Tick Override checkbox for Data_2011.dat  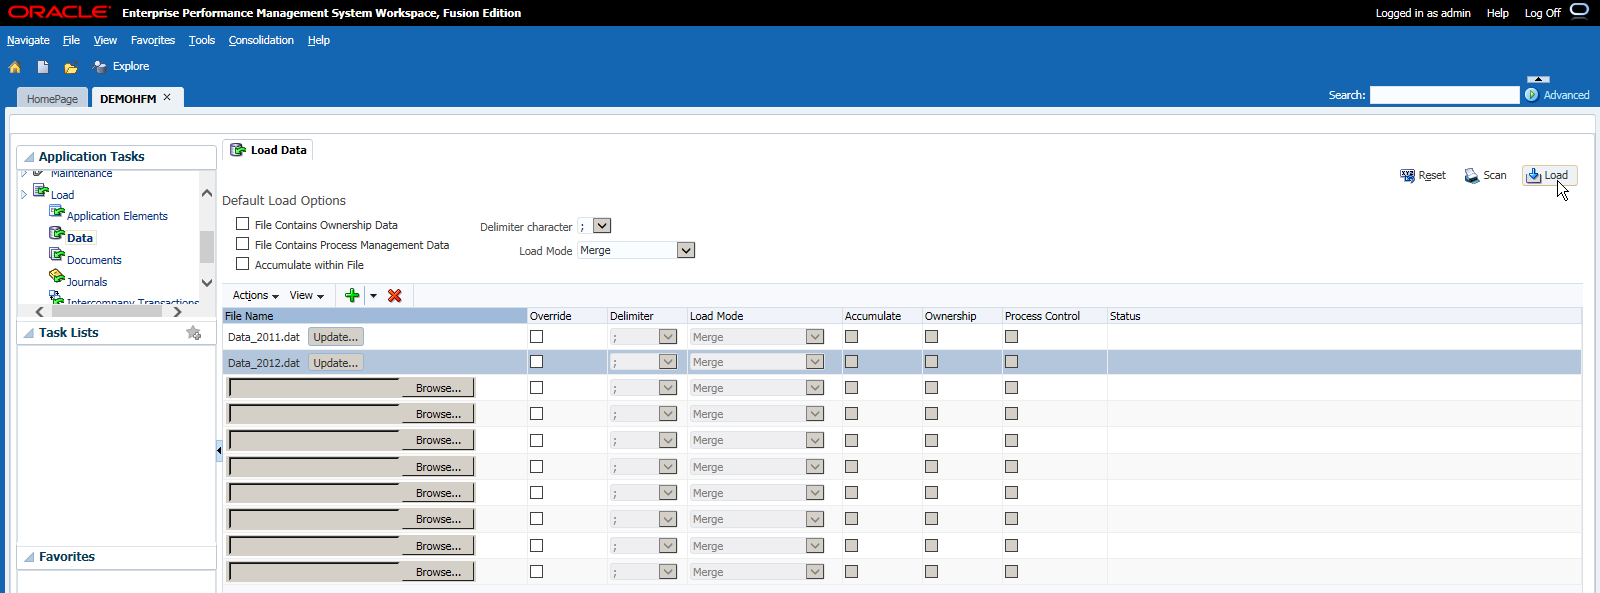(536, 336)
